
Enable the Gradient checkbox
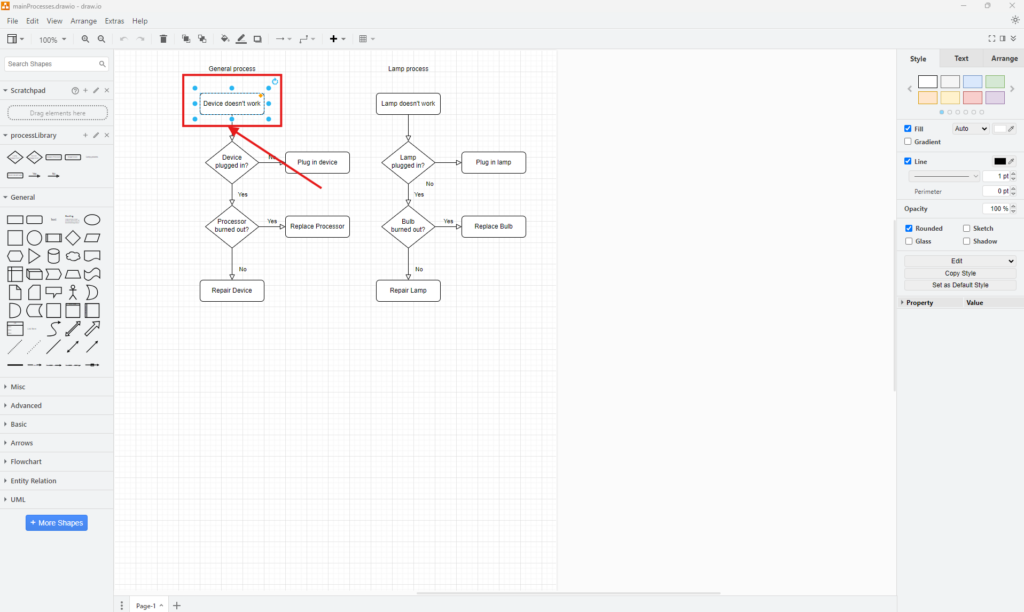[x=908, y=142]
